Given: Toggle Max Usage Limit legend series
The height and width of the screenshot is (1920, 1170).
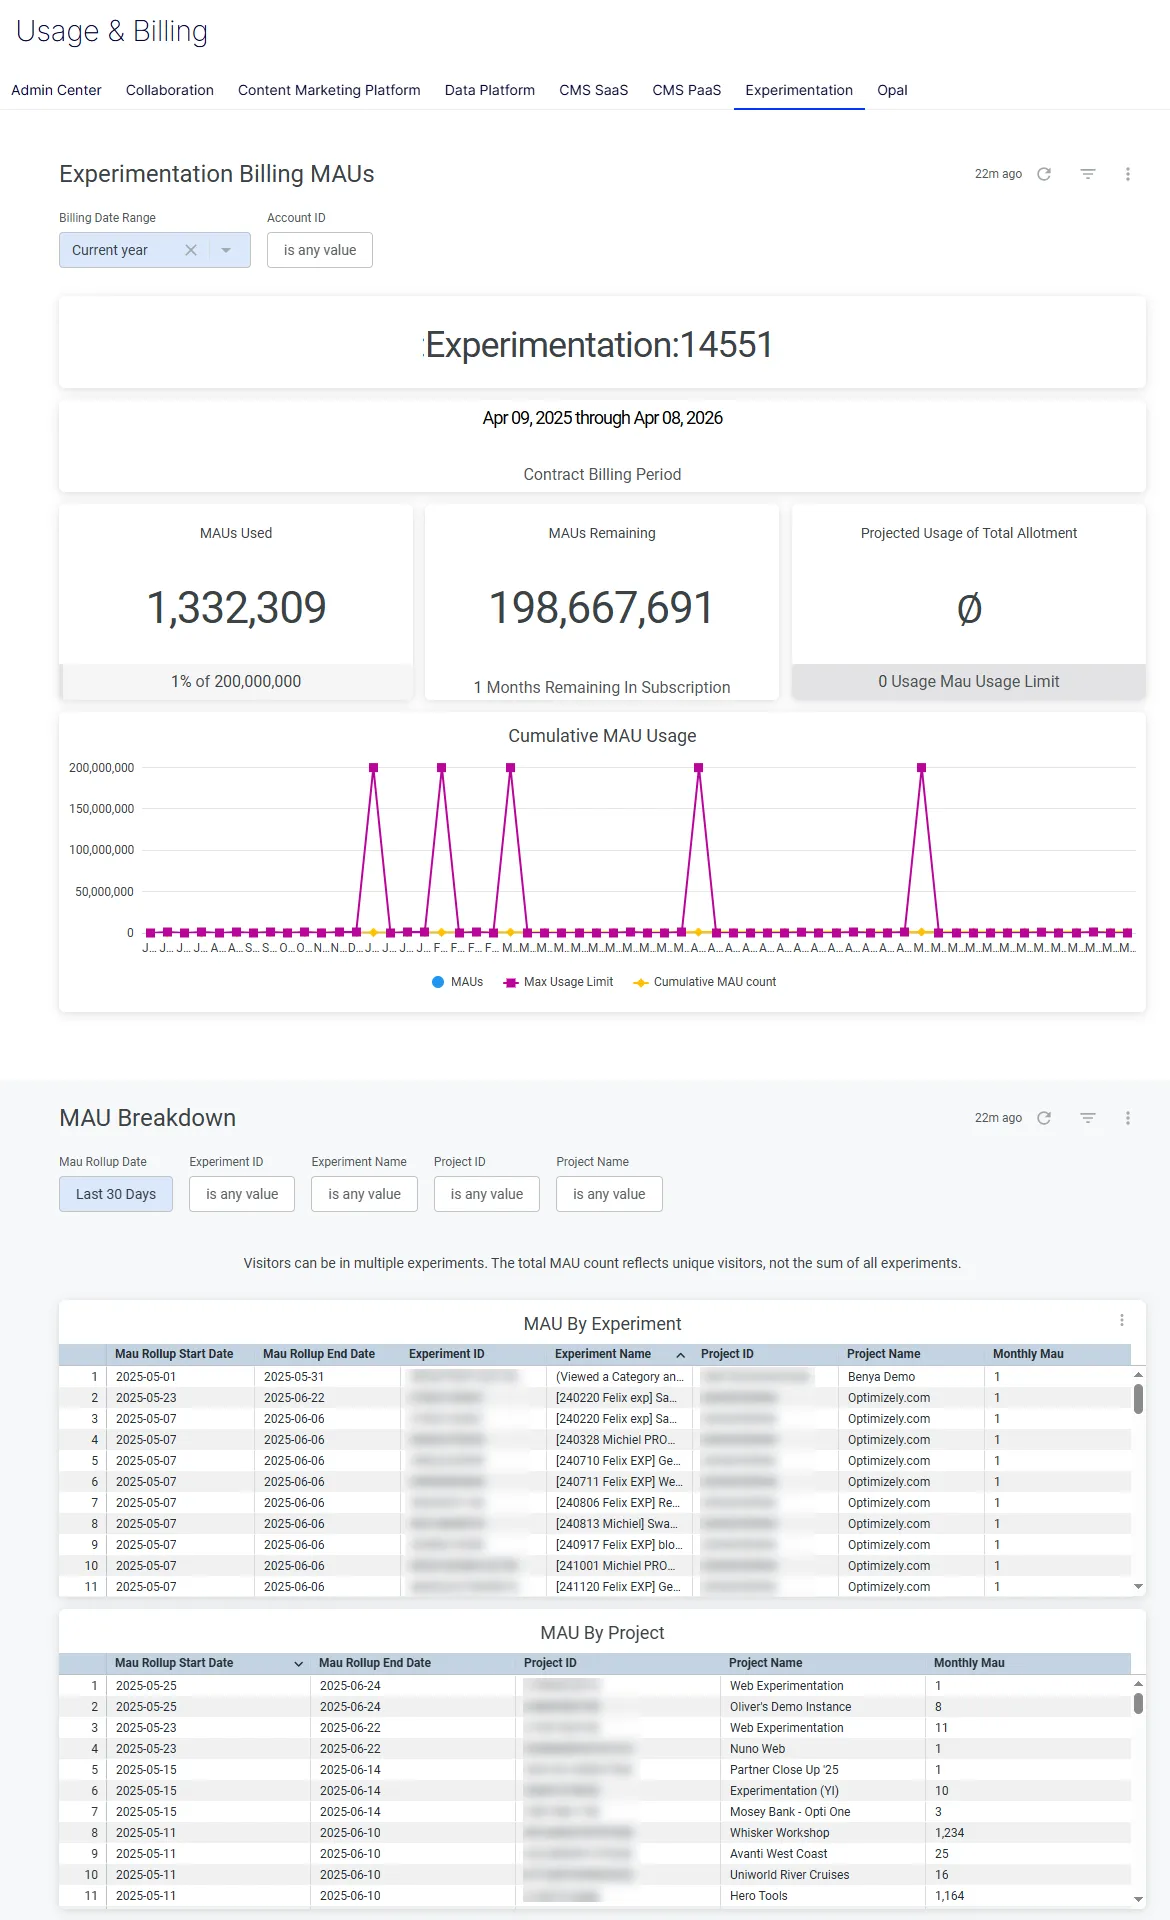Looking at the screenshot, I should (558, 982).
